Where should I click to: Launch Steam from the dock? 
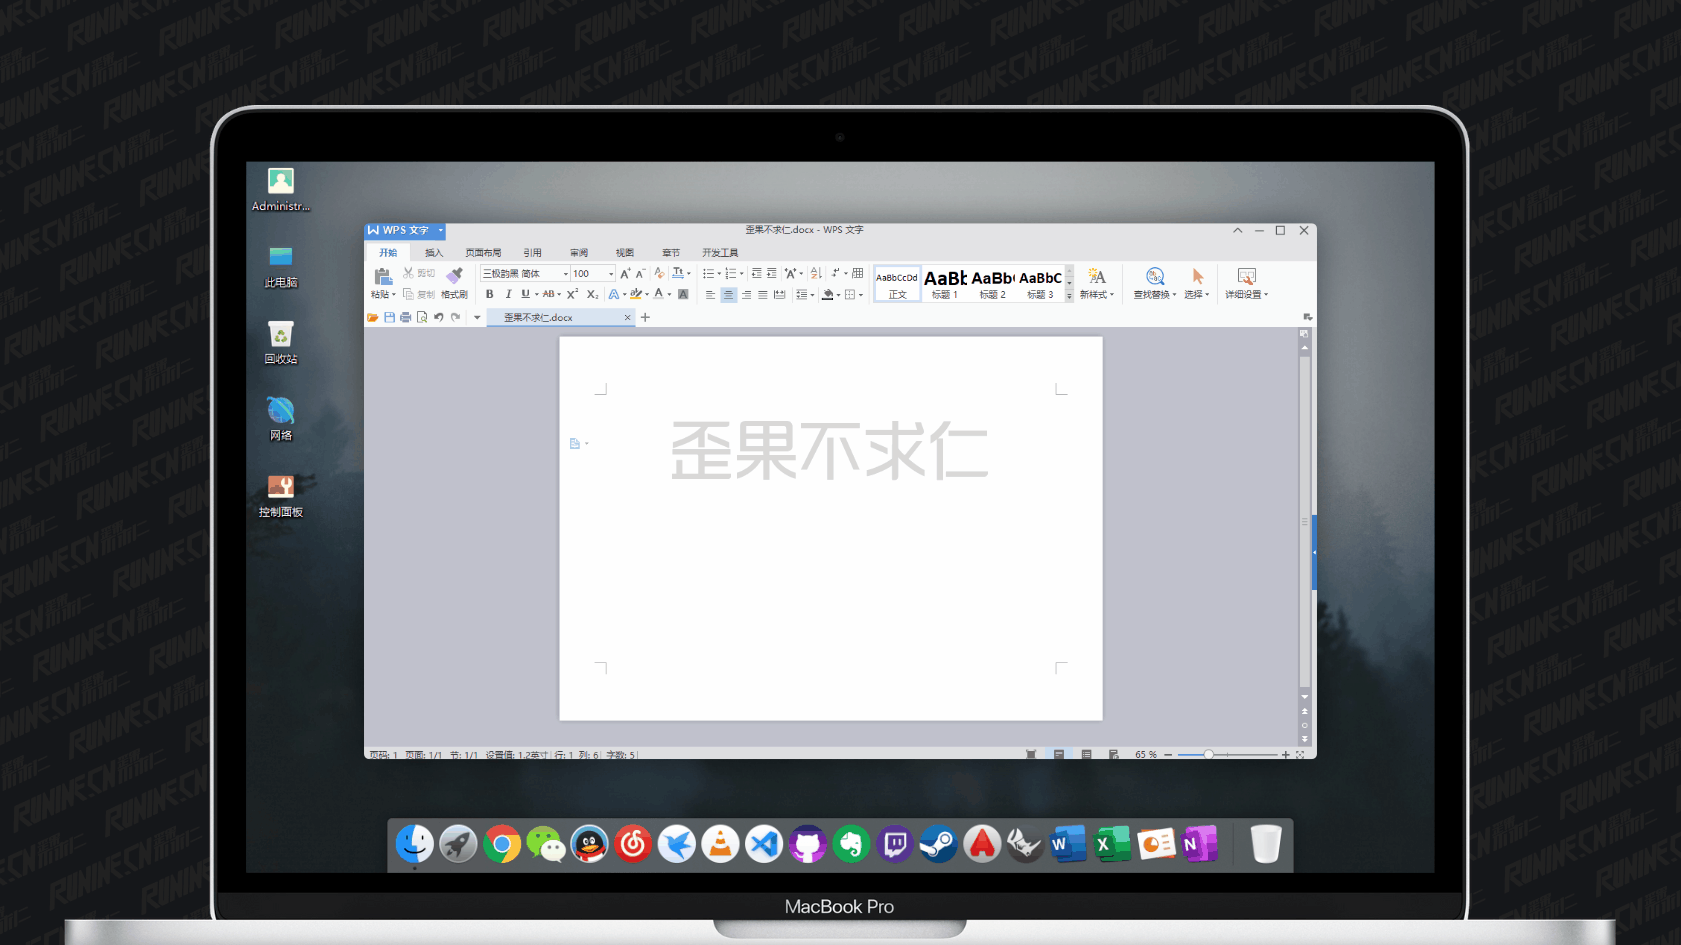pos(938,845)
